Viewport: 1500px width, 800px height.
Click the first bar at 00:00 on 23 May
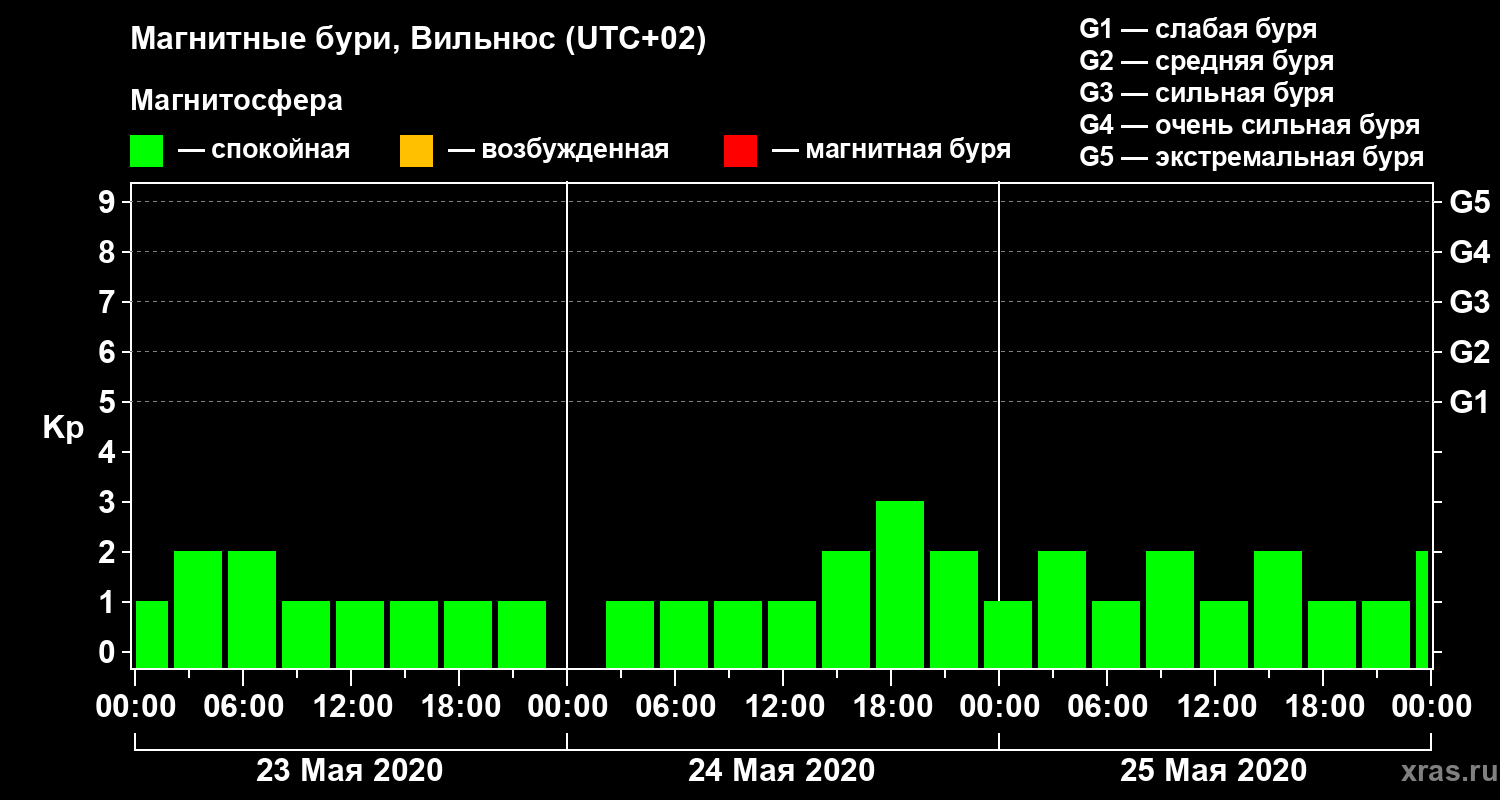[x=152, y=635]
